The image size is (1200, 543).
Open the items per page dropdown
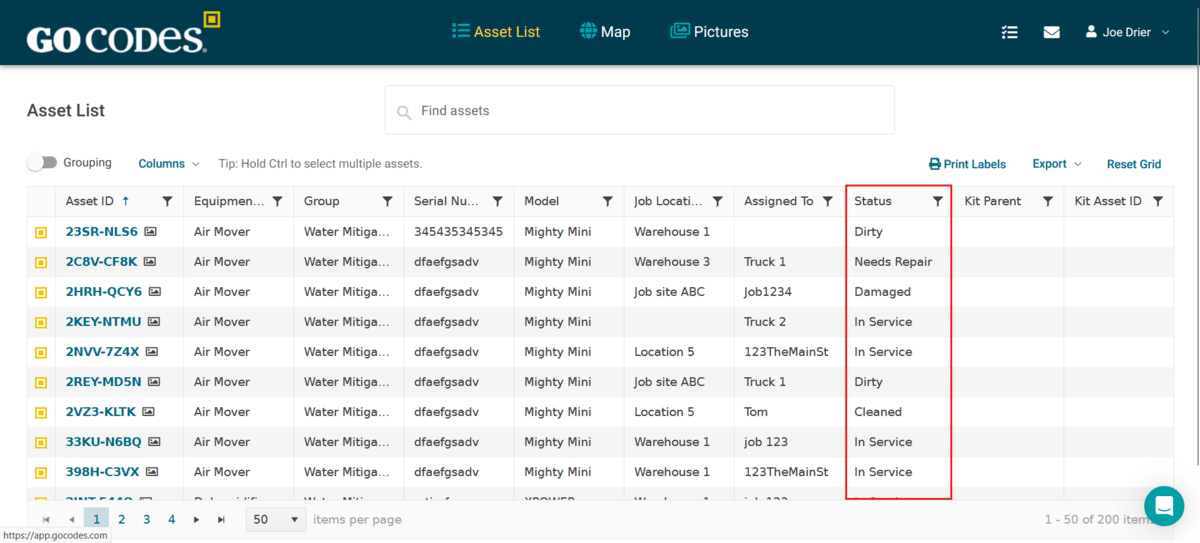[277, 520]
